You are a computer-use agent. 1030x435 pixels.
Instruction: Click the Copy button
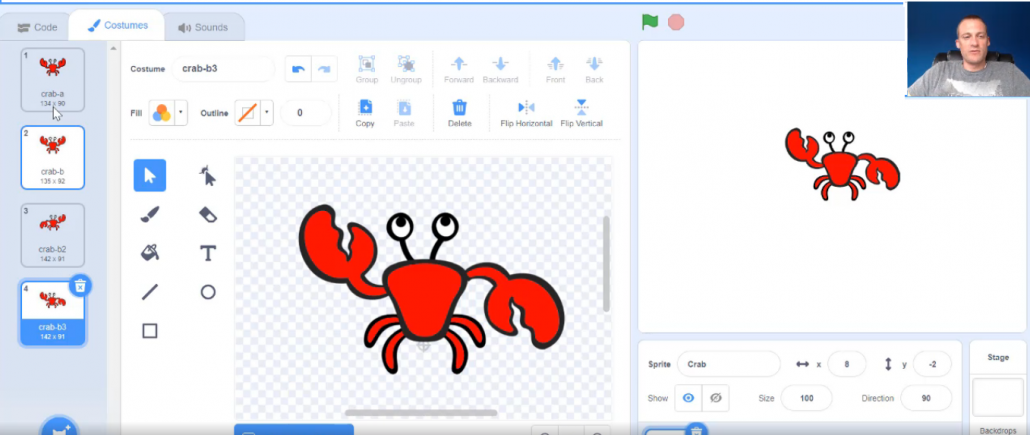[x=365, y=113]
